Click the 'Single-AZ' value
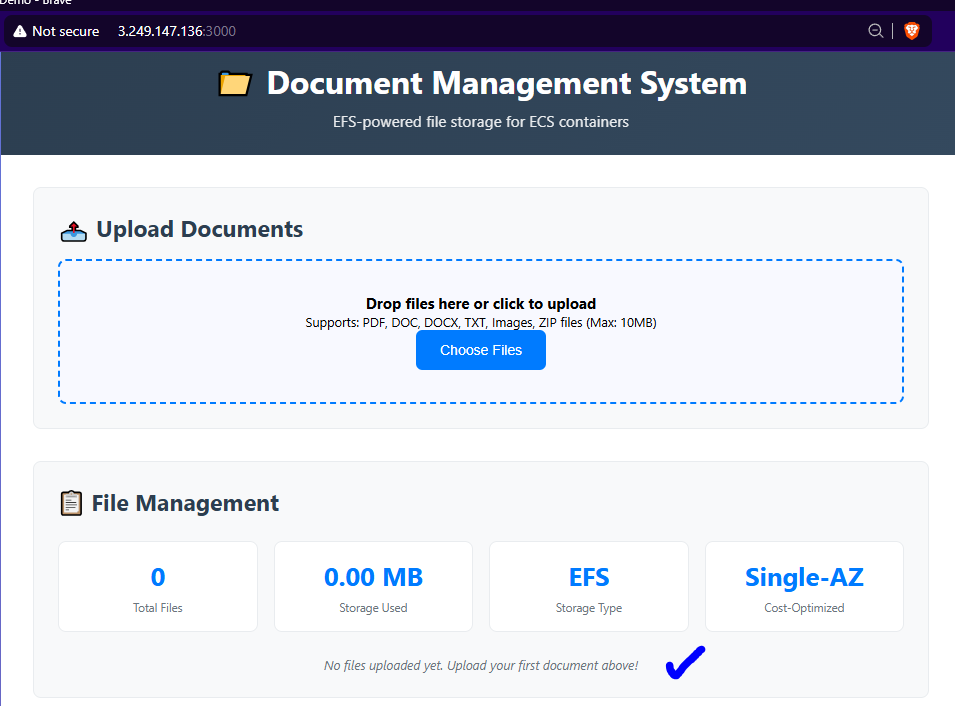 (804, 577)
